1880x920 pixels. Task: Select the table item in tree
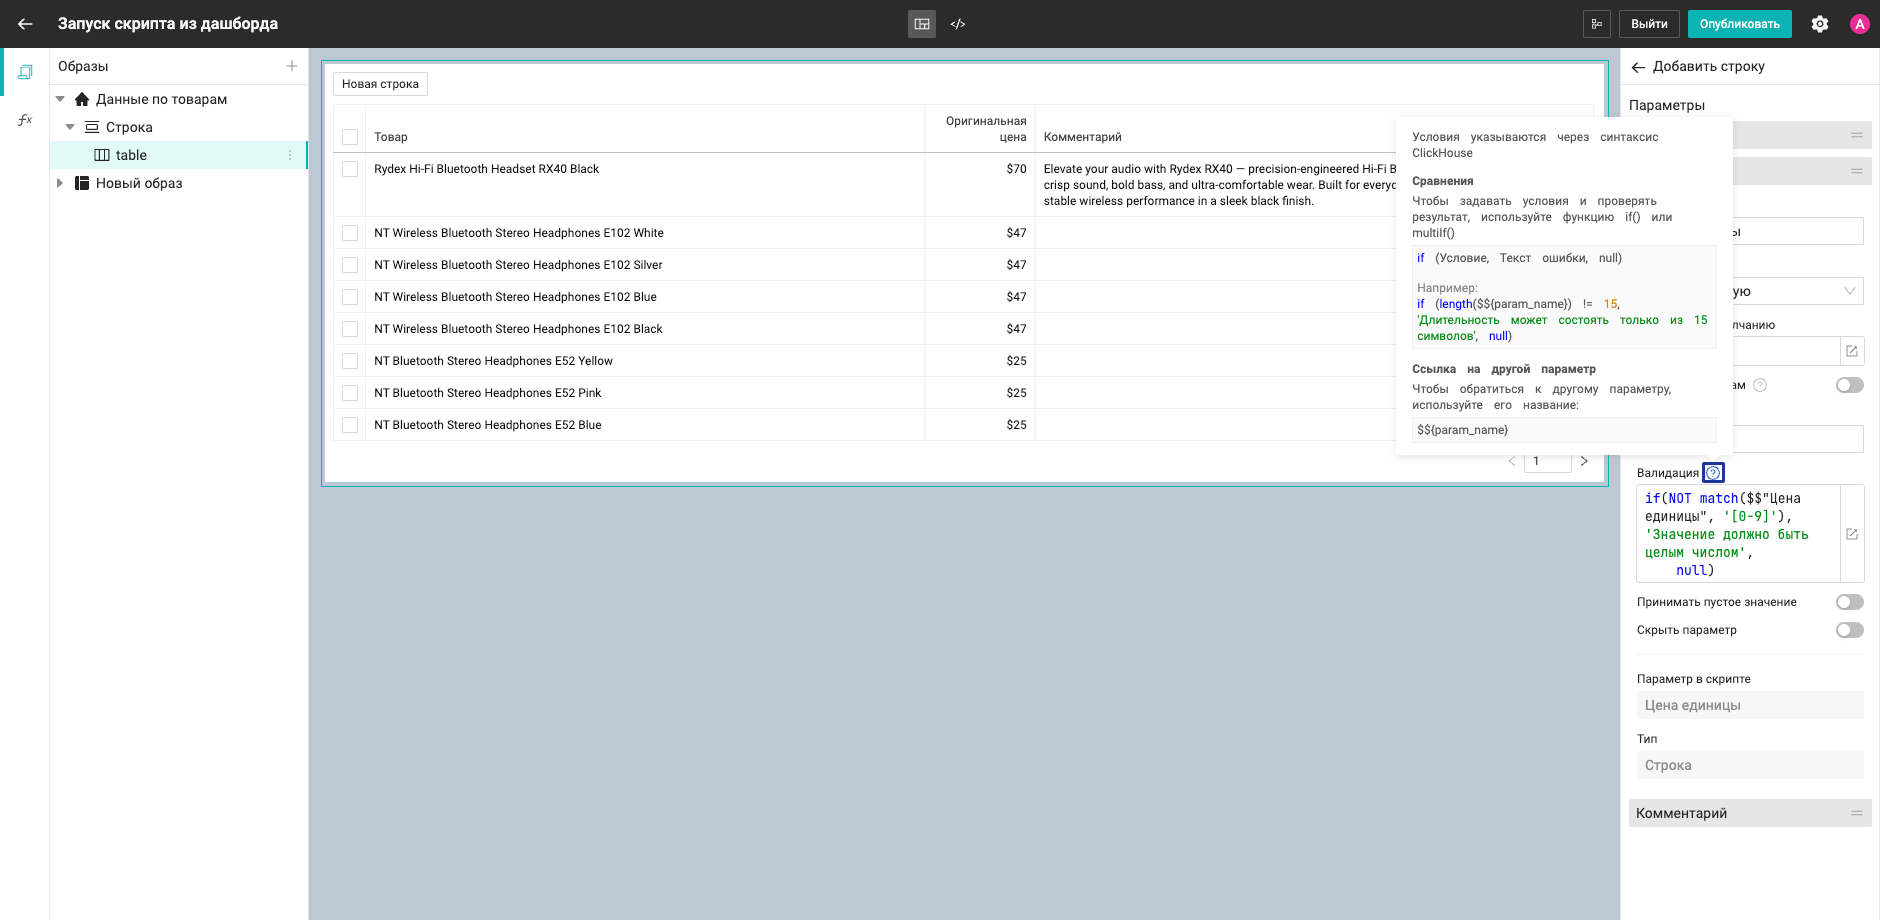point(131,155)
